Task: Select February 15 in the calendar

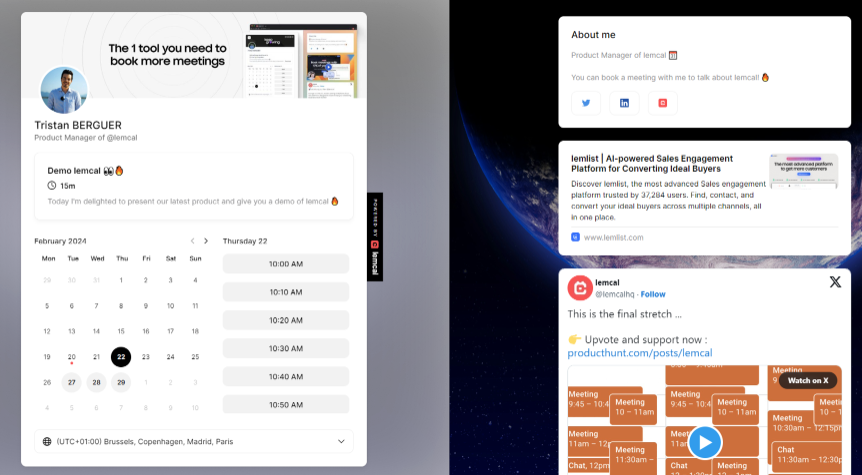Action: pyautogui.click(x=121, y=332)
